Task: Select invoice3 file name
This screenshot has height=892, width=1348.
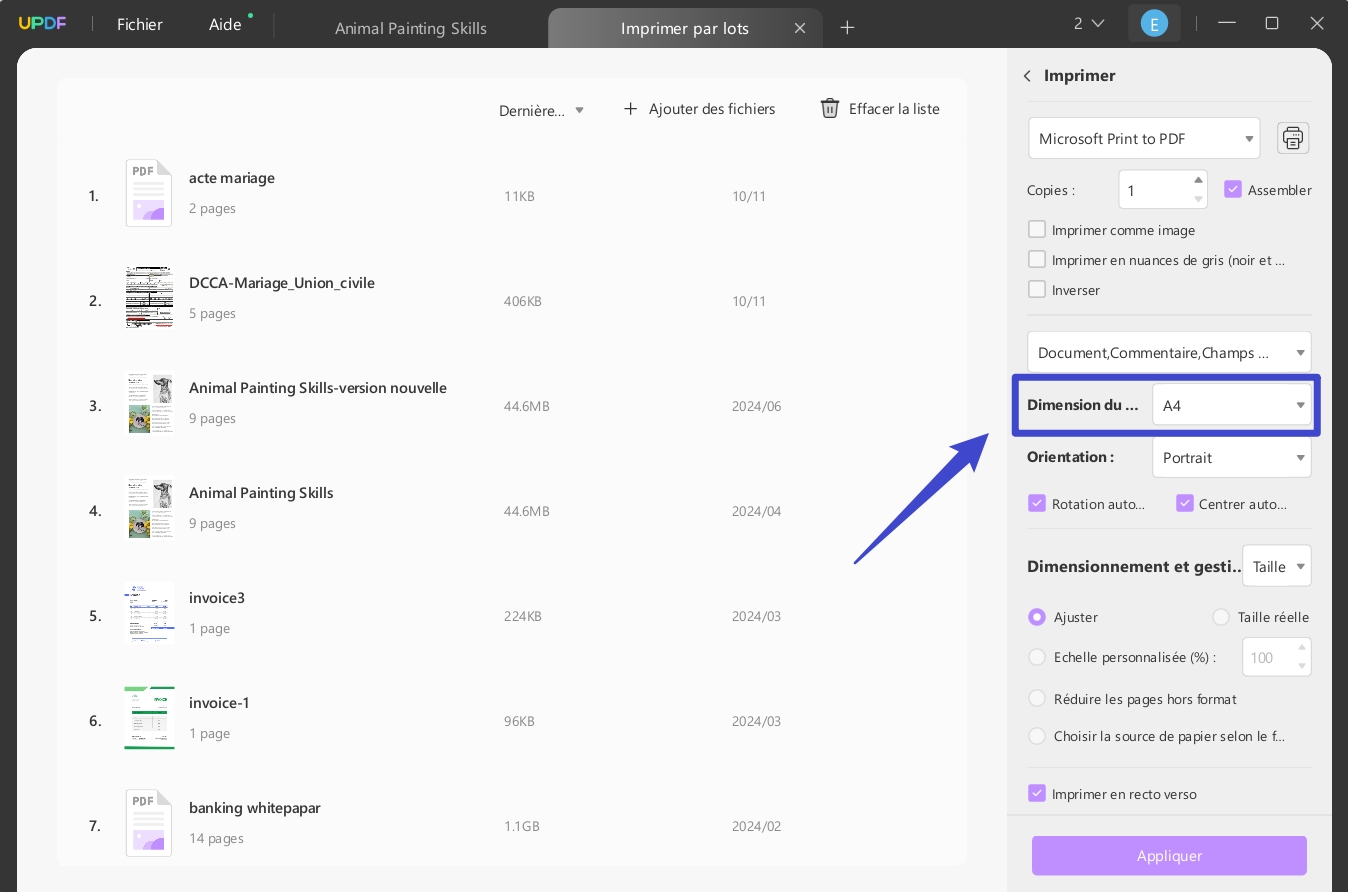Action: [217, 598]
